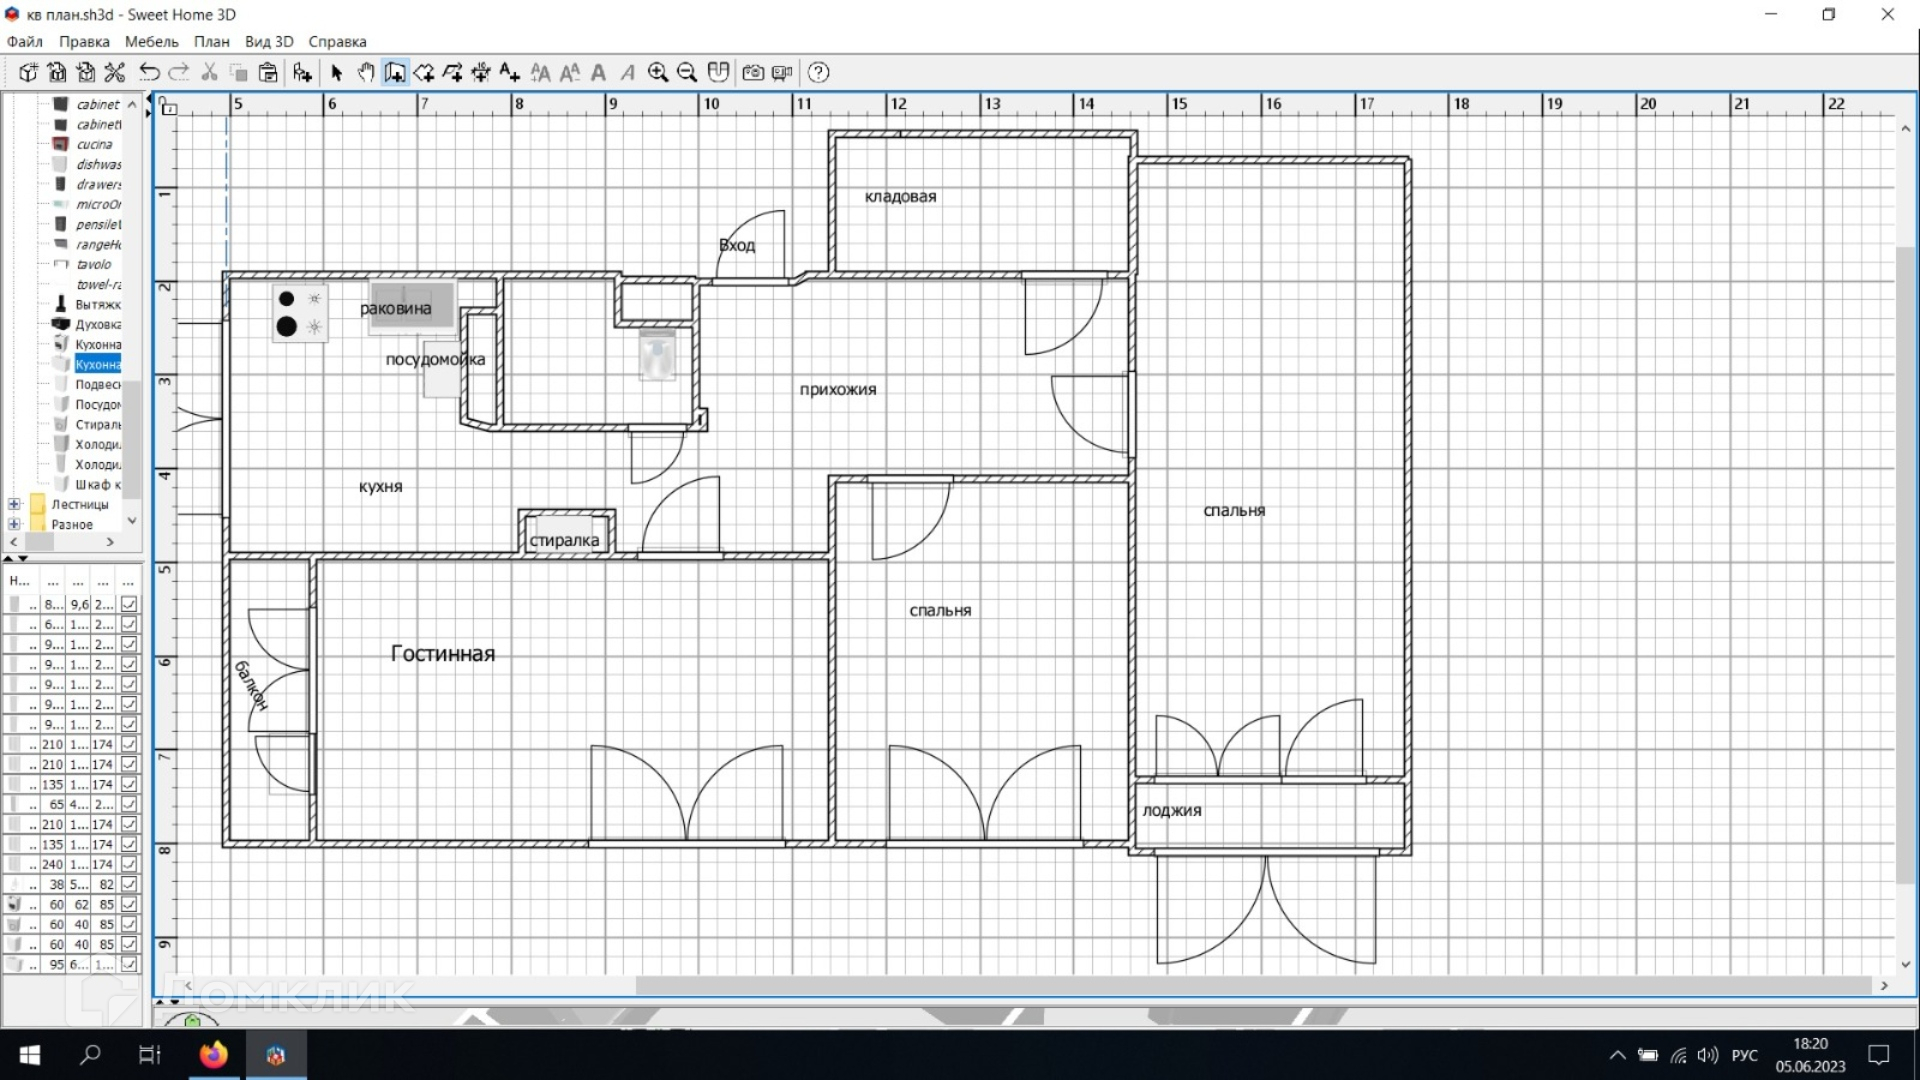Expand the Разное catalog folder

point(14,524)
